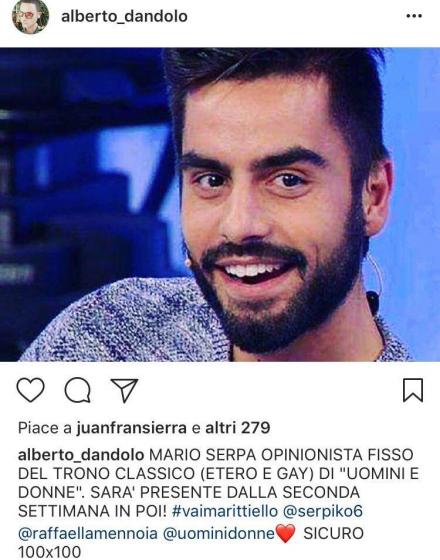Like the post with the heart icon

point(31,390)
